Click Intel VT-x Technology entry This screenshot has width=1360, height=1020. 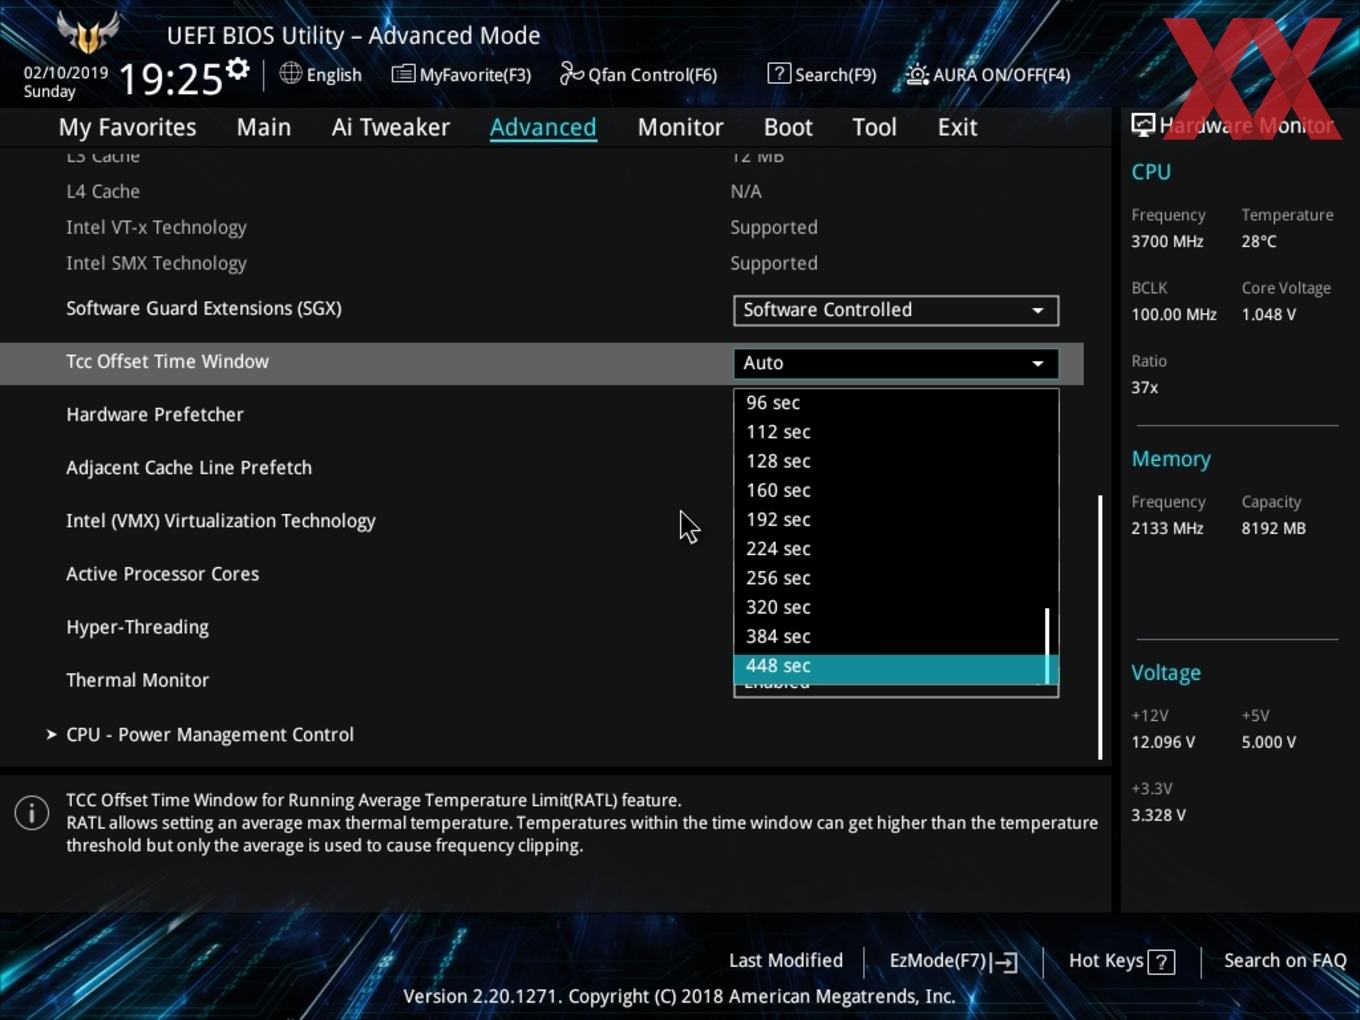click(157, 227)
